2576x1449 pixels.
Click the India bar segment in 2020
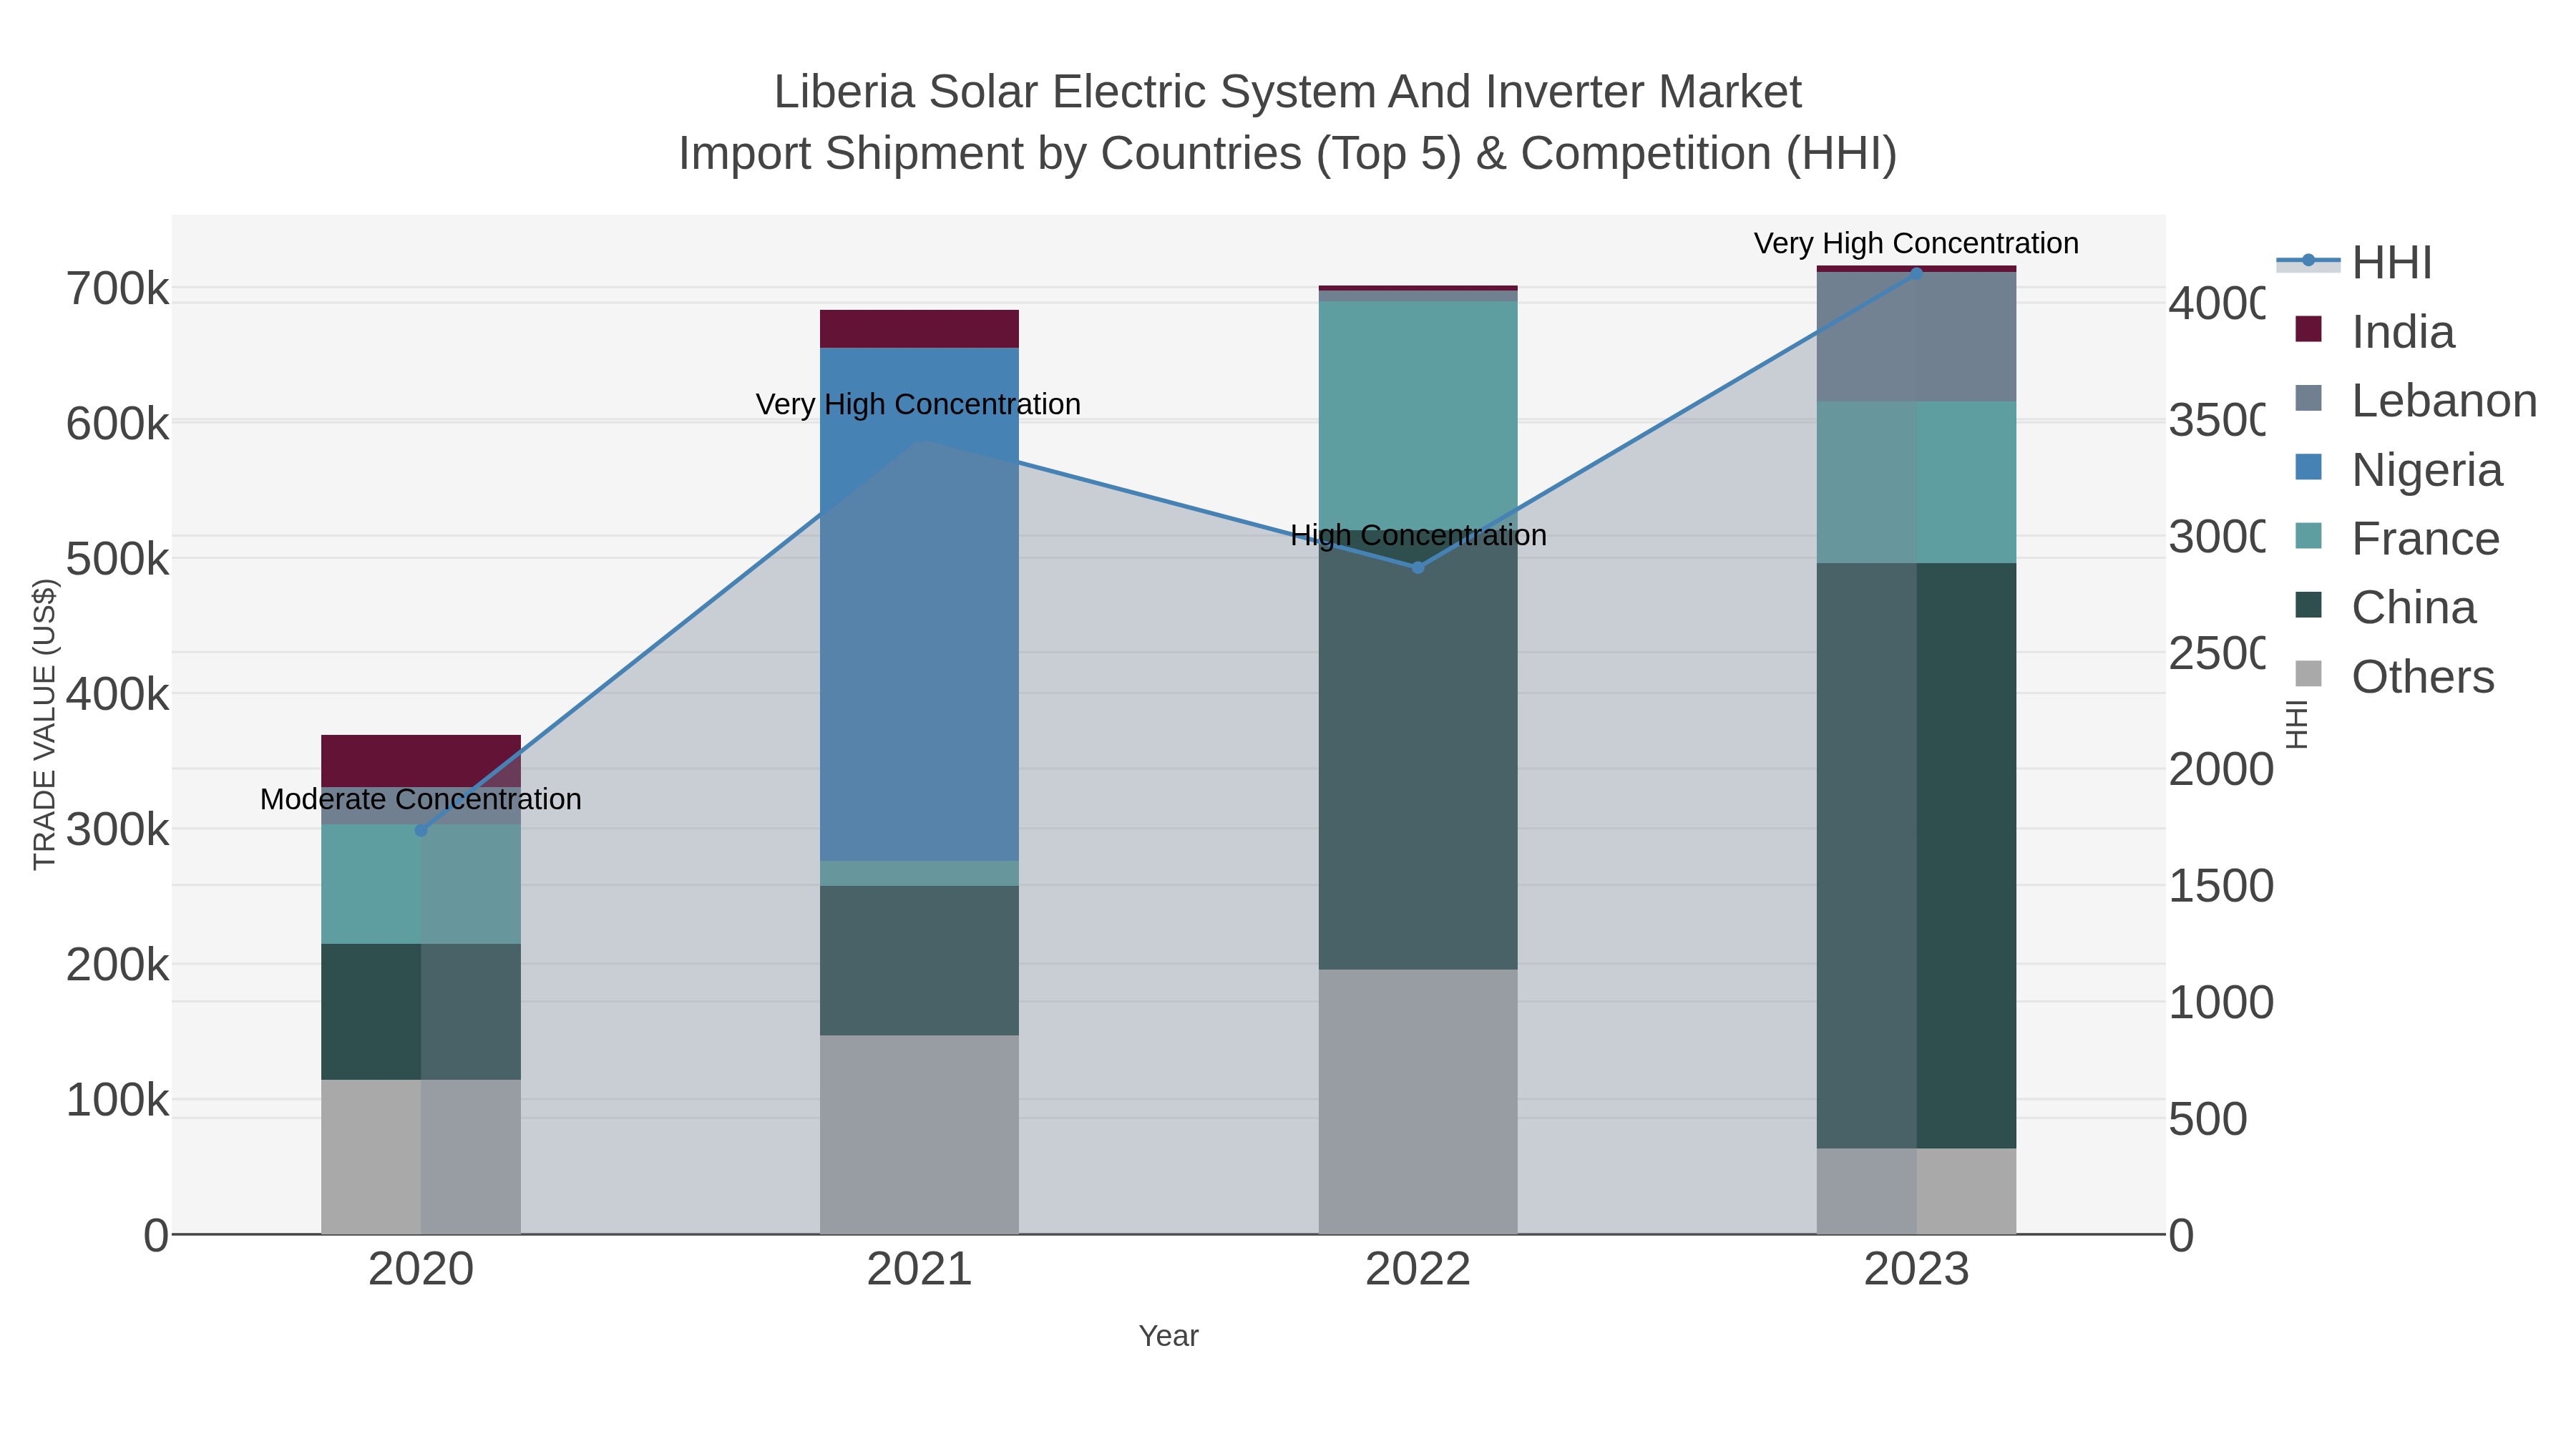coord(421,761)
